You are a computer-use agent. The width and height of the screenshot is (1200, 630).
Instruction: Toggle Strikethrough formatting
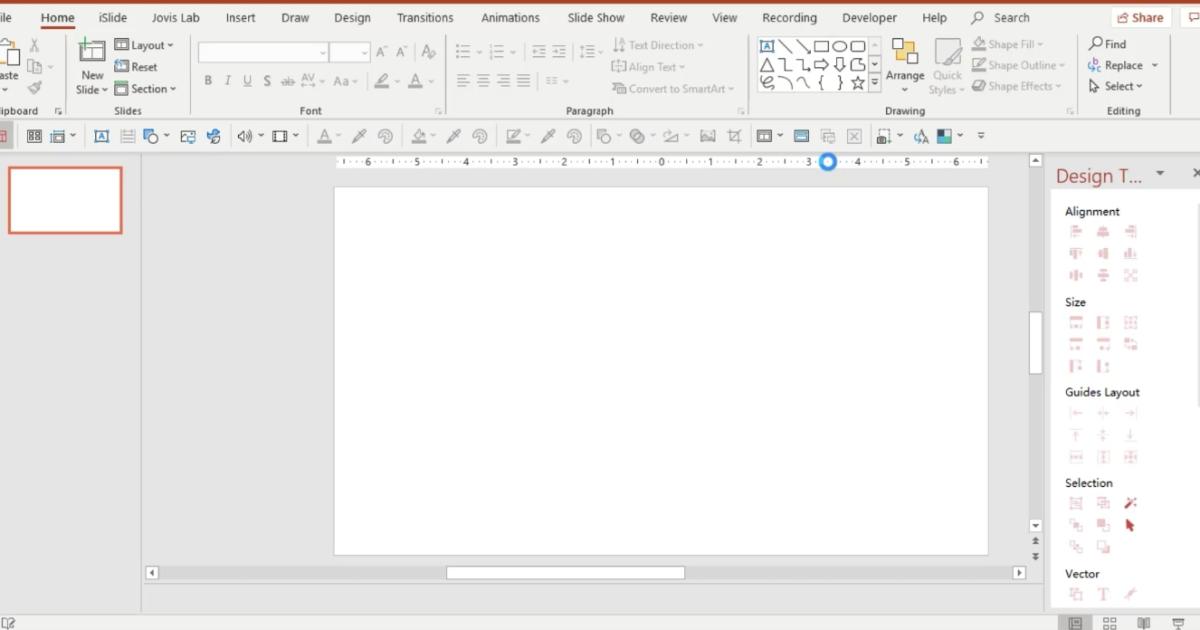268,80
